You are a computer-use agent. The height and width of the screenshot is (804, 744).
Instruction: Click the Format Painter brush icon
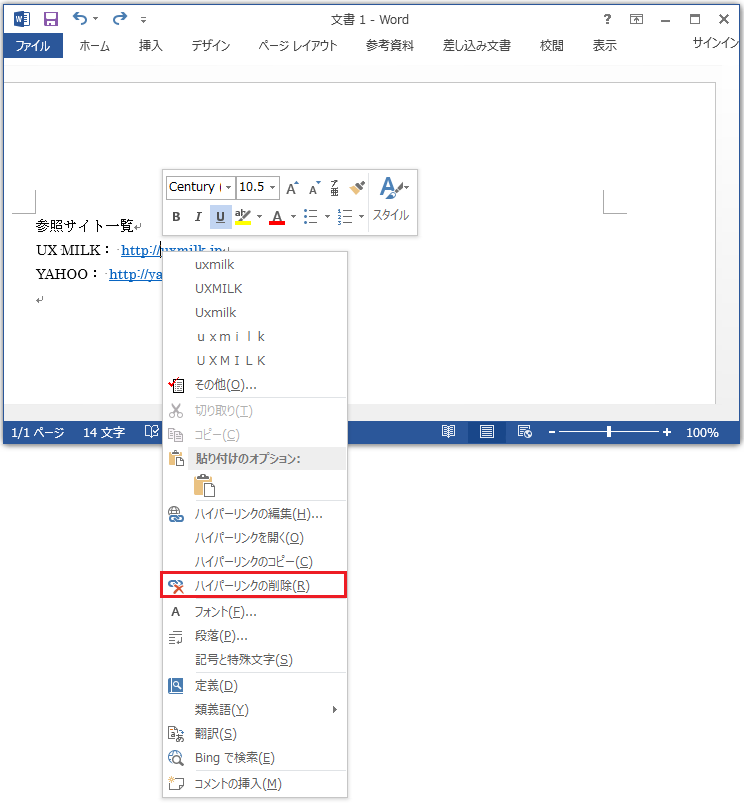[x=357, y=188]
